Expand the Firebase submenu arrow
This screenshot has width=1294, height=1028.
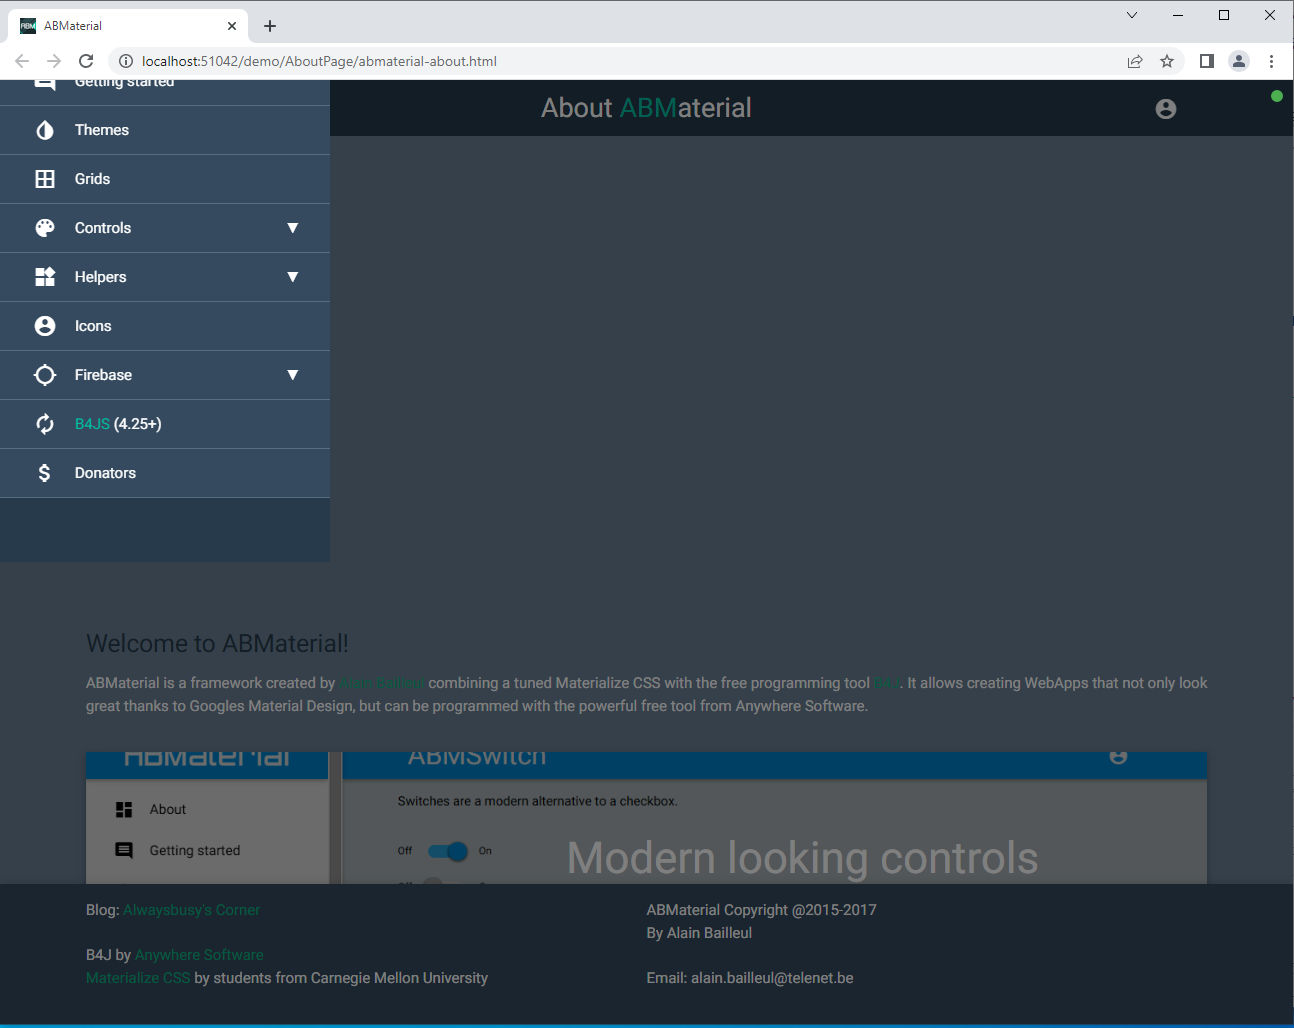(293, 375)
